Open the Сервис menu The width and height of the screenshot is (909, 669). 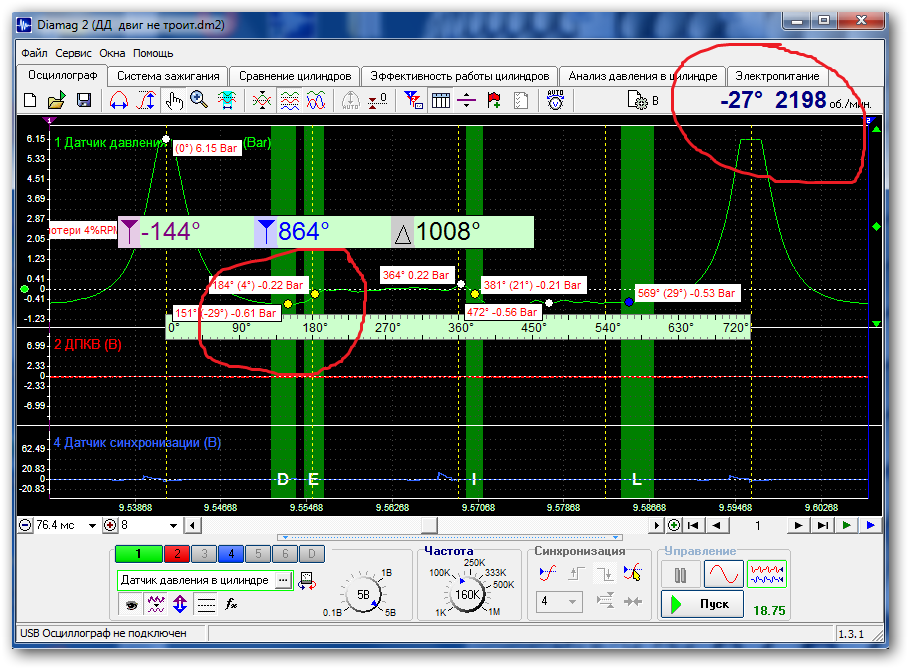point(74,53)
